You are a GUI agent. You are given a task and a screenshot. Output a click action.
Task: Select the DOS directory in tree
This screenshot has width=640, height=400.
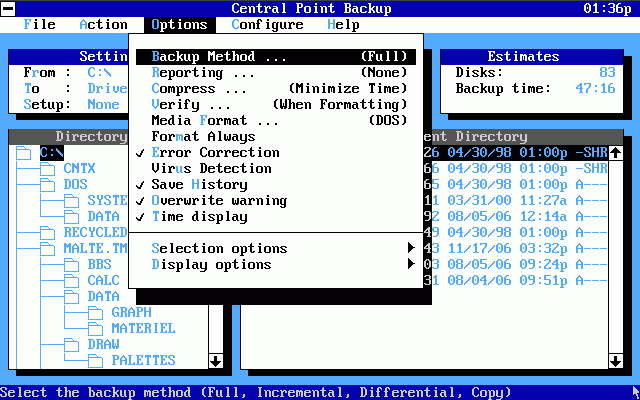[76, 184]
